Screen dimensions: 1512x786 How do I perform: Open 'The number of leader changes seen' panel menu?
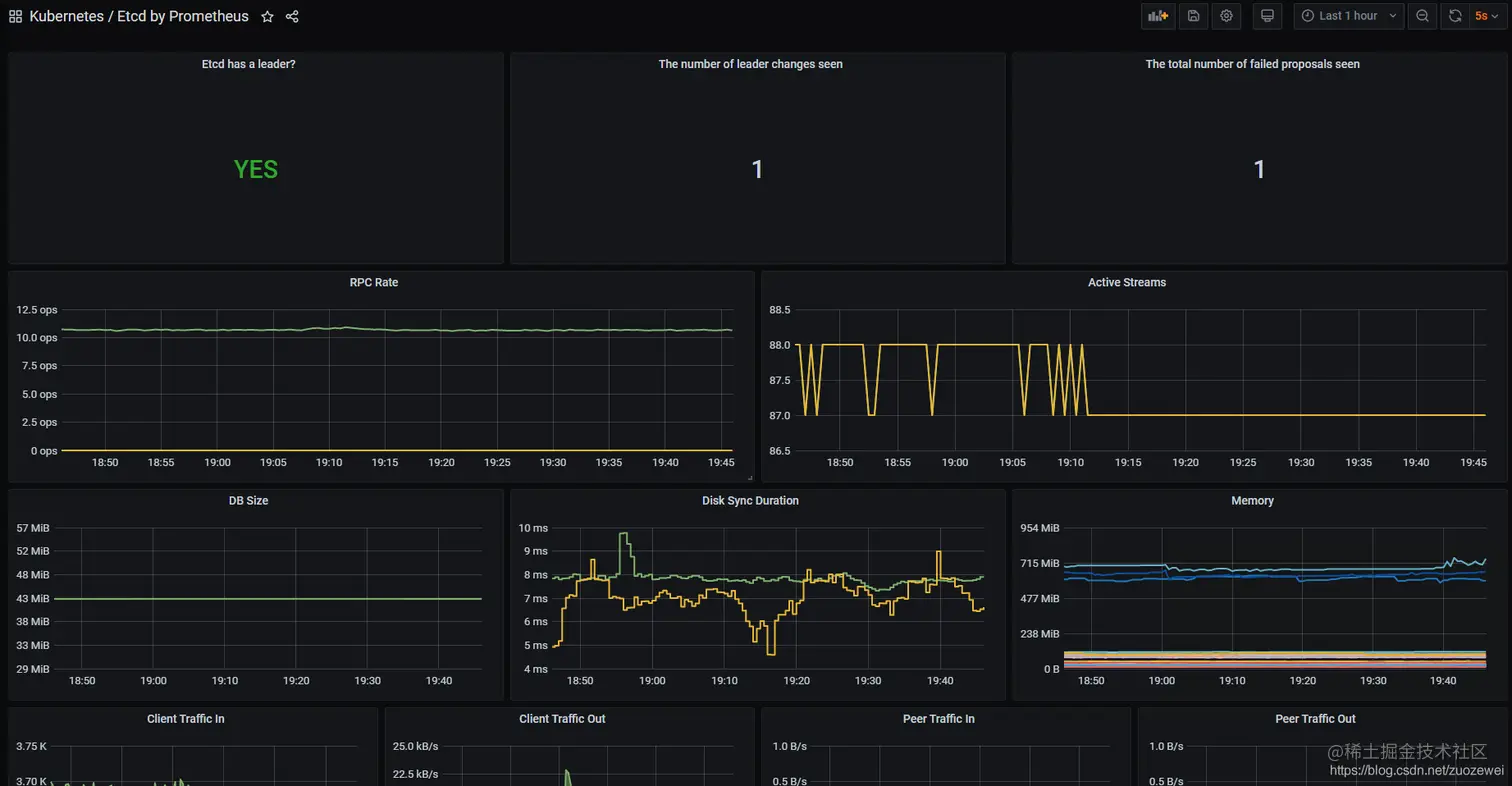(x=750, y=64)
